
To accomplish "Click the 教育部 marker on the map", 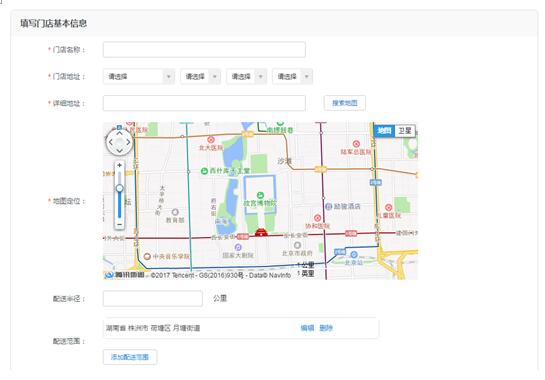I will pos(175,212).
